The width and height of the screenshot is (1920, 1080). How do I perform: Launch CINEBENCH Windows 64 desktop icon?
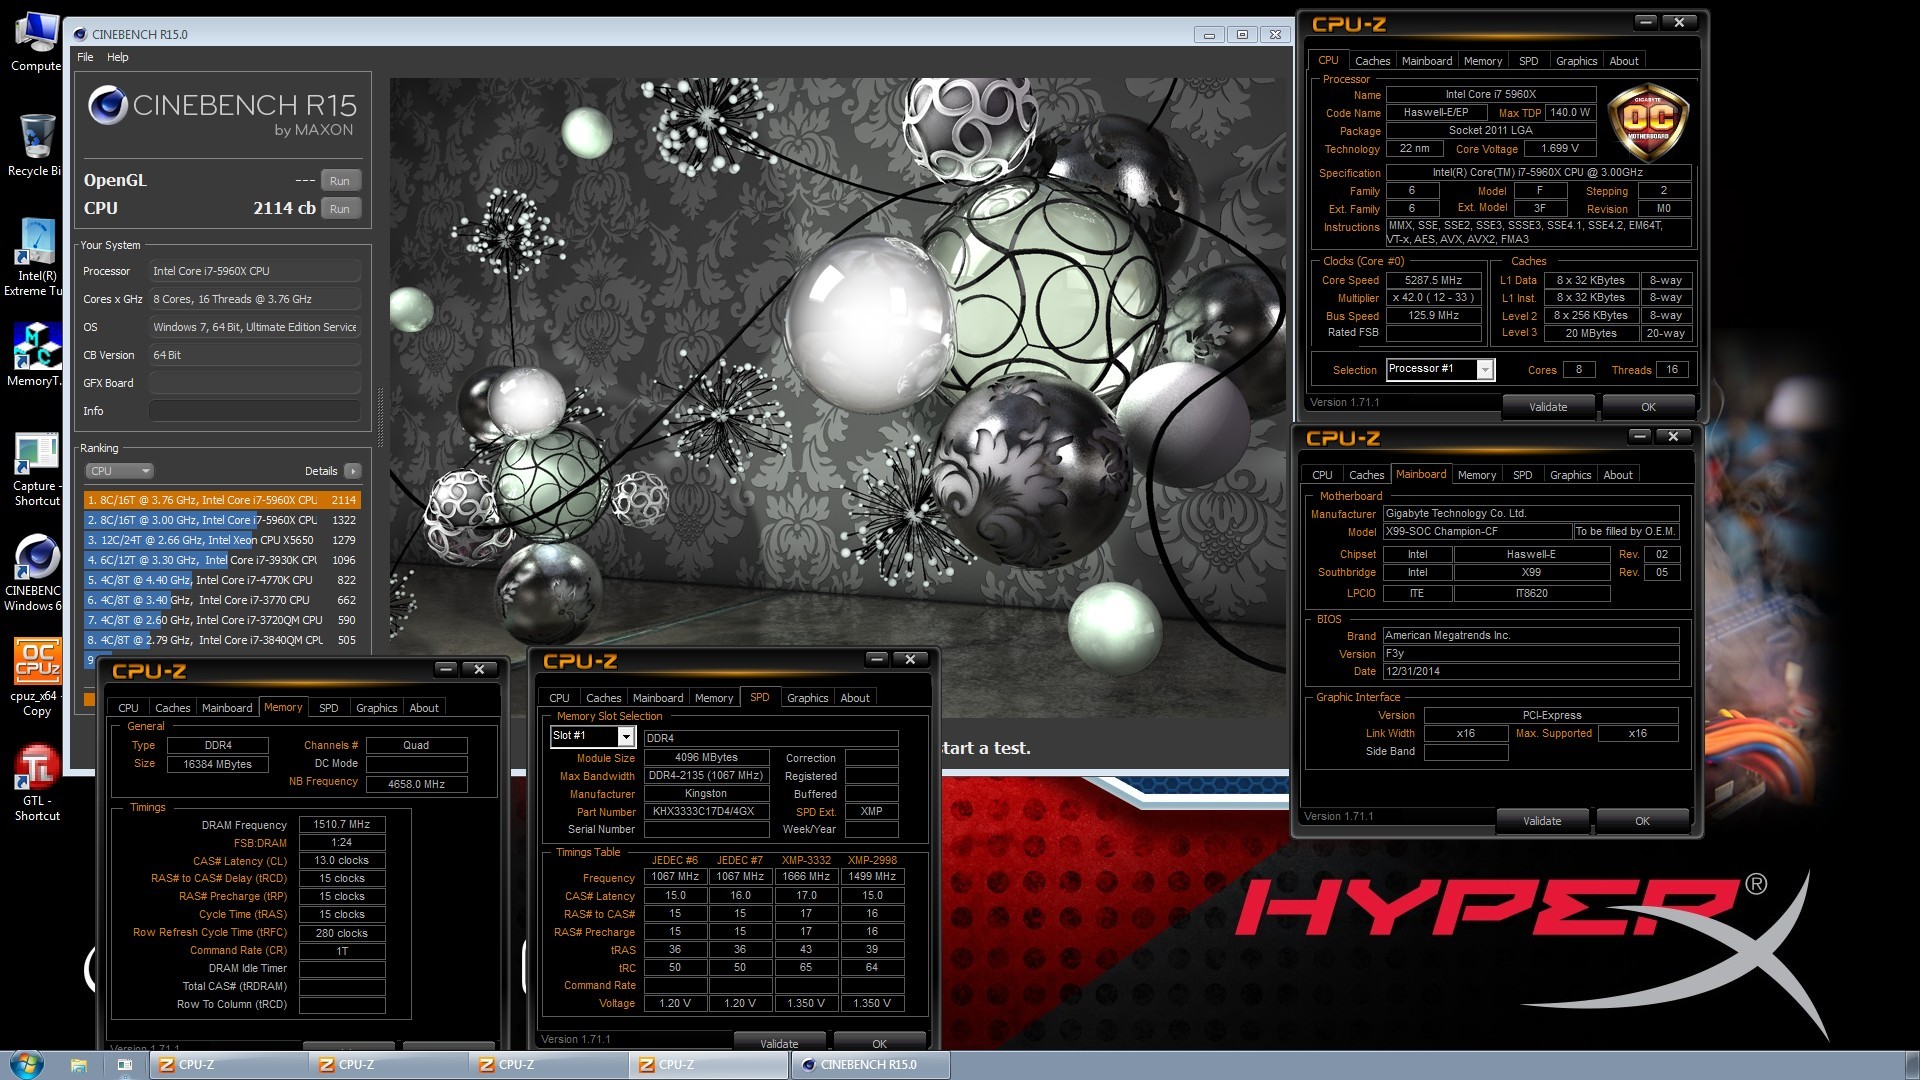tap(36, 573)
